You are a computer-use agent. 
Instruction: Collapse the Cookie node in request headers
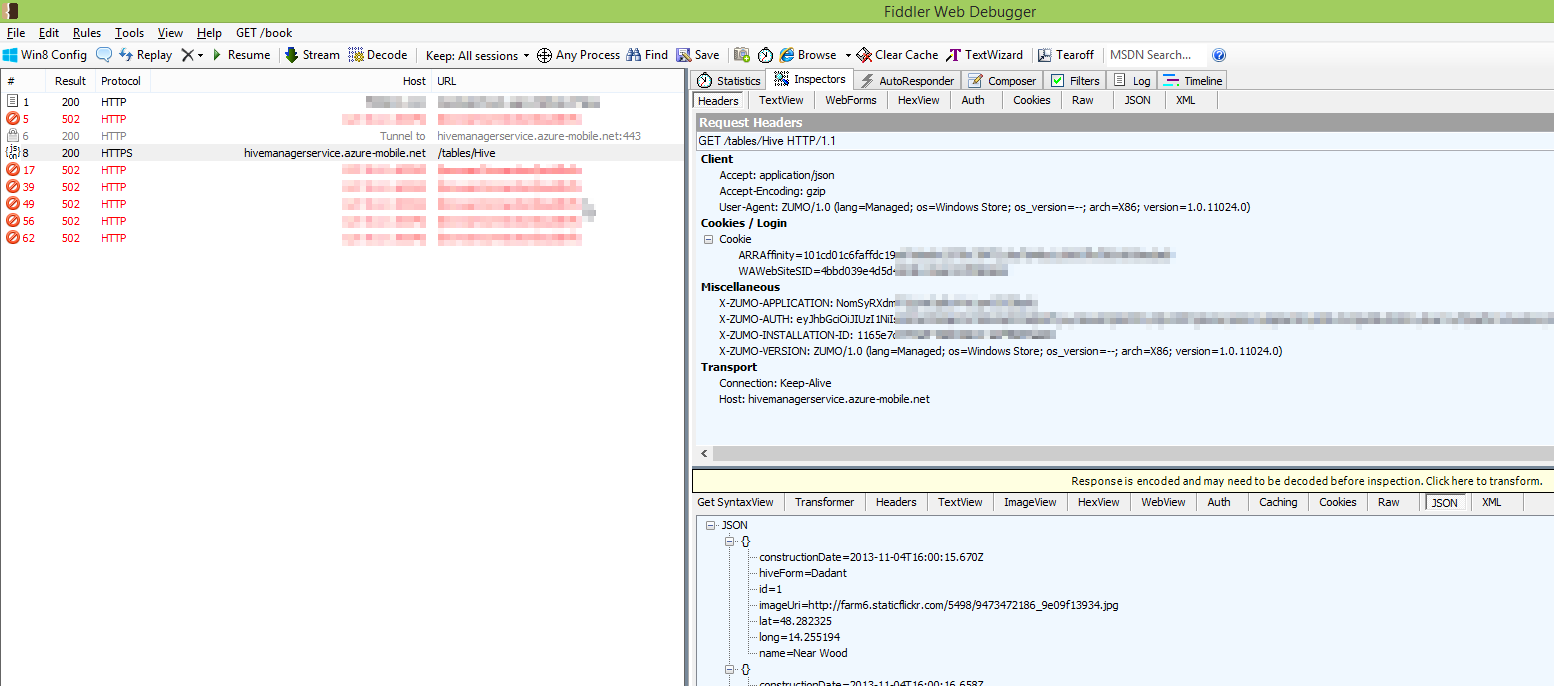[708, 240]
